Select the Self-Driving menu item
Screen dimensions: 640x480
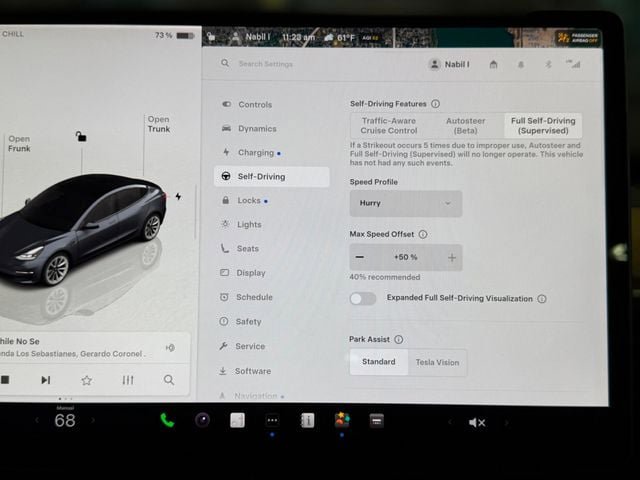271,176
